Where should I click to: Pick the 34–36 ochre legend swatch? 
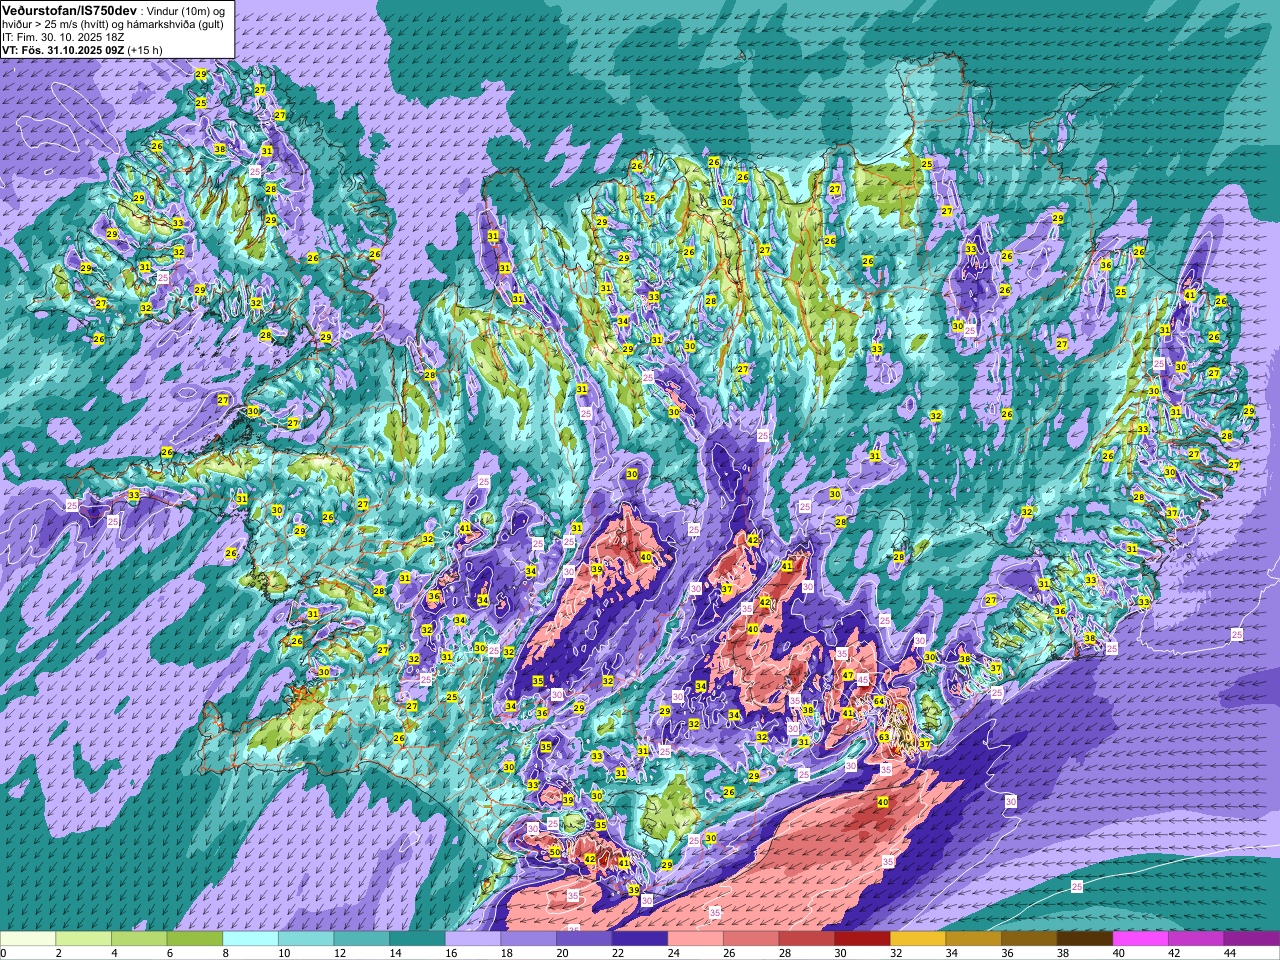tap(974, 939)
